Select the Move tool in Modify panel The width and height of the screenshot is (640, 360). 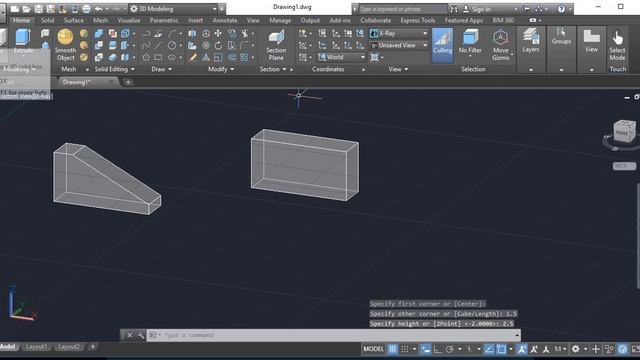pyautogui.click(x=218, y=33)
